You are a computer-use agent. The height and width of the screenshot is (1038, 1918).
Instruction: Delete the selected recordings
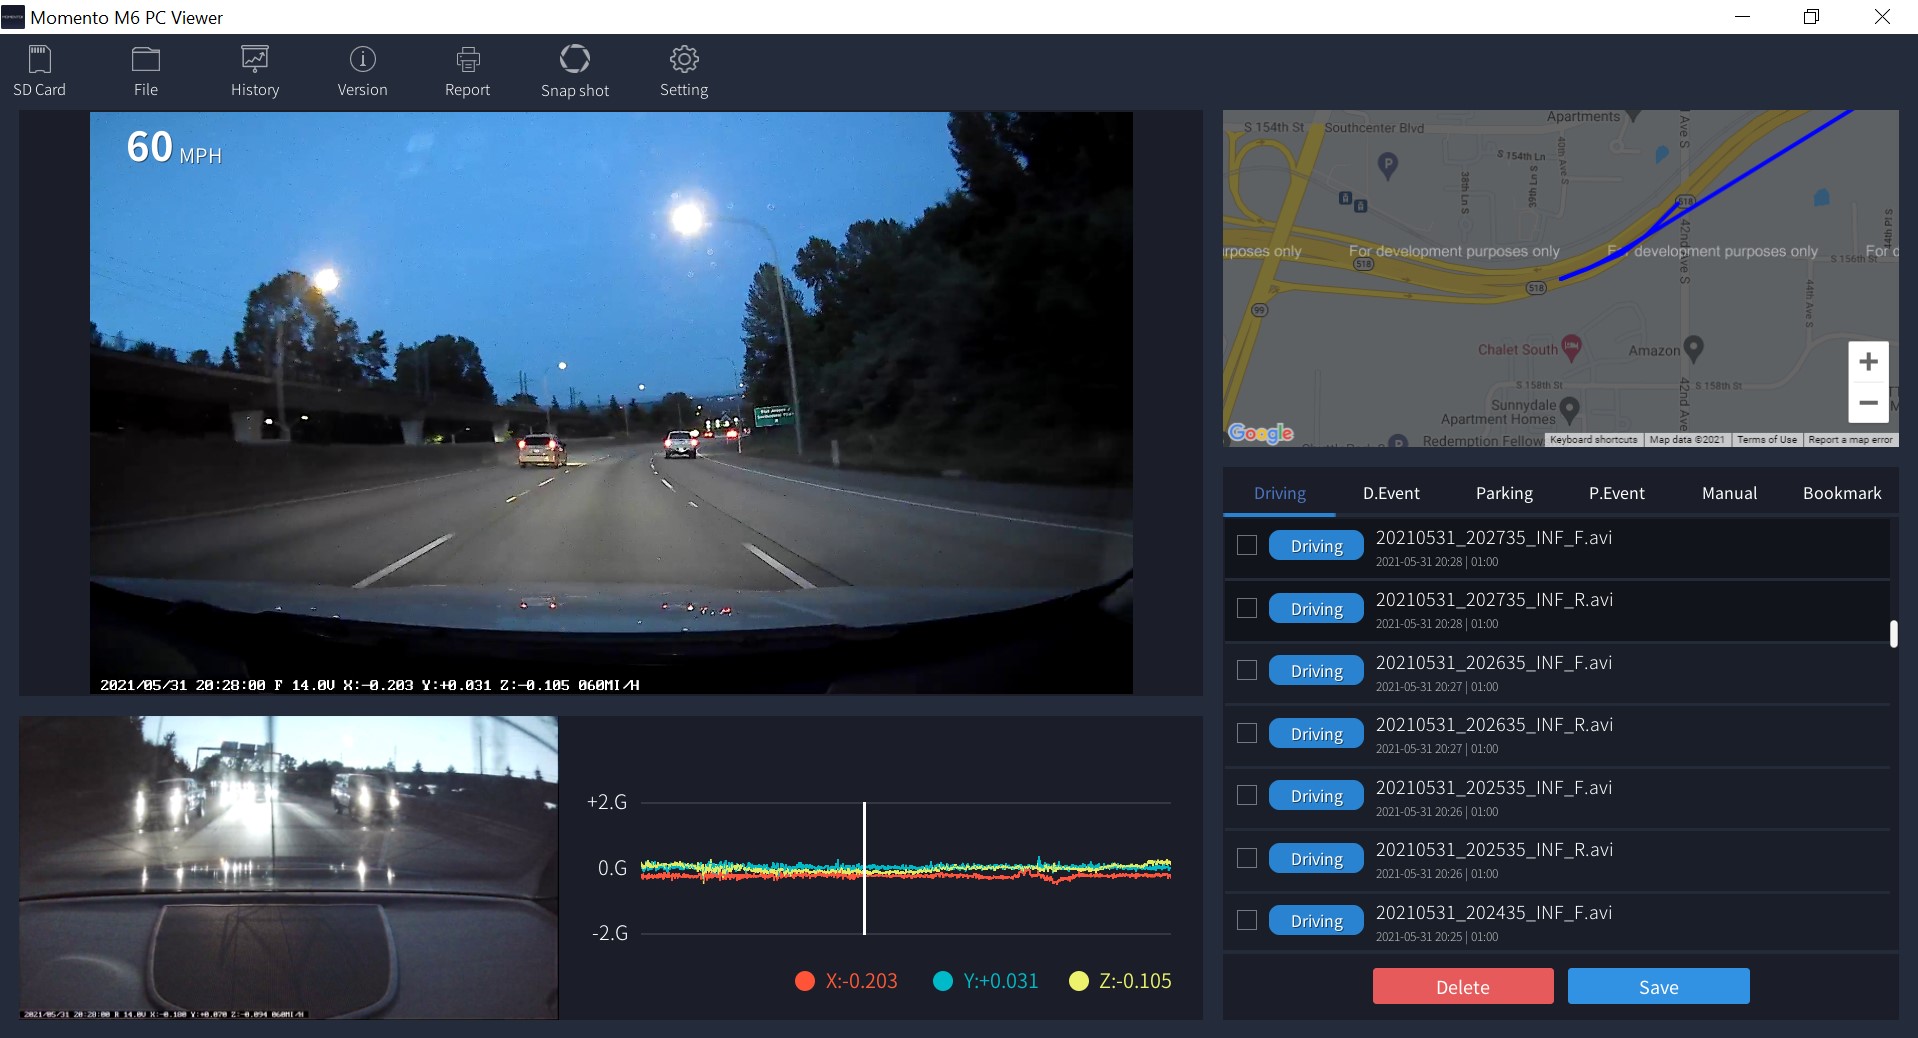[x=1462, y=986]
